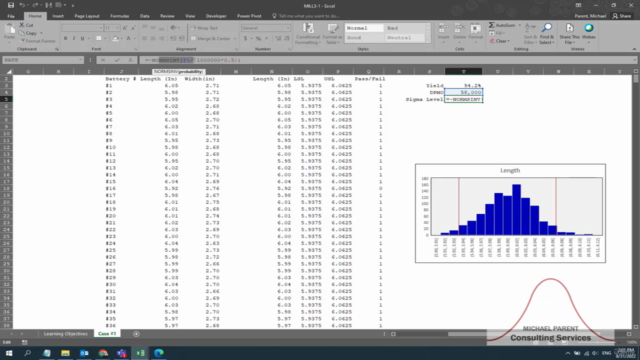Switch to the Power Pivot tab
The height and width of the screenshot is (360, 640).
pos(249,16)
